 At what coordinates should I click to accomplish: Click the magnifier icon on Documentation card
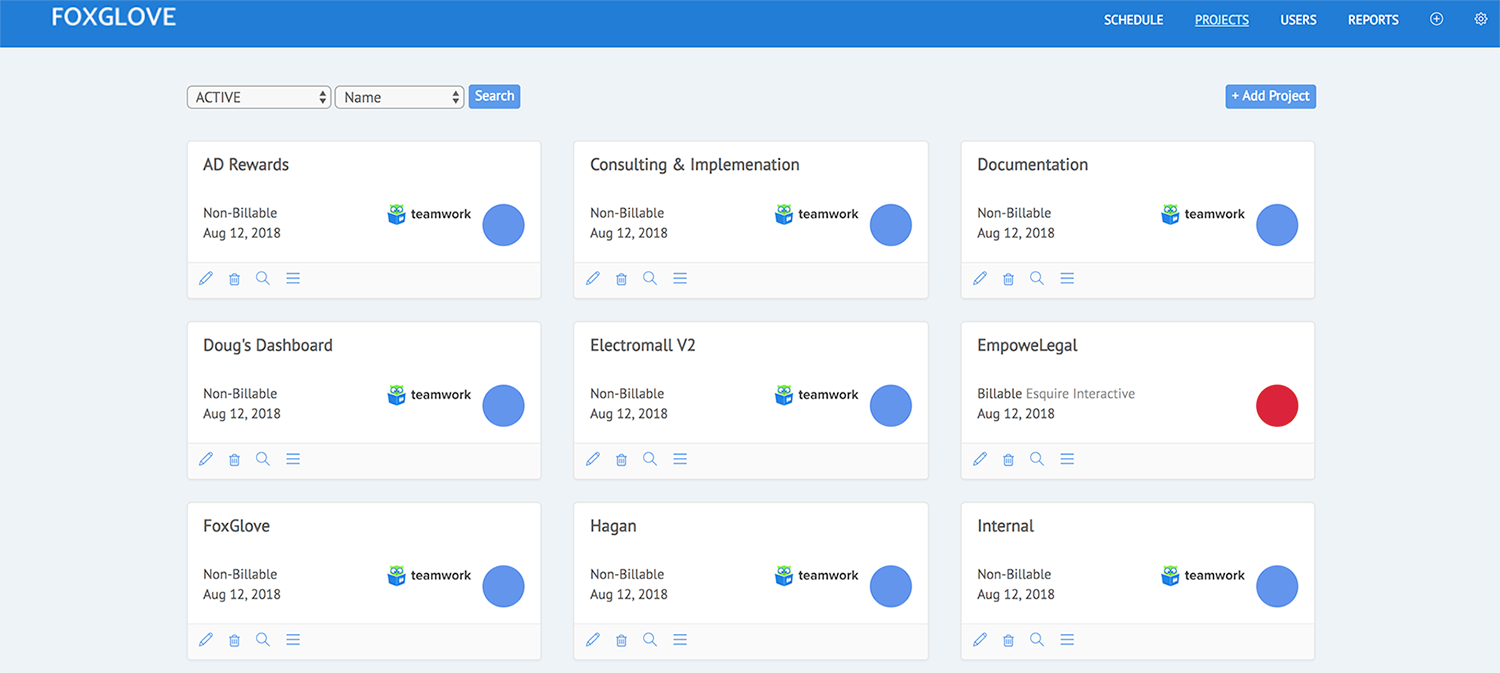tap(1037, 279)
